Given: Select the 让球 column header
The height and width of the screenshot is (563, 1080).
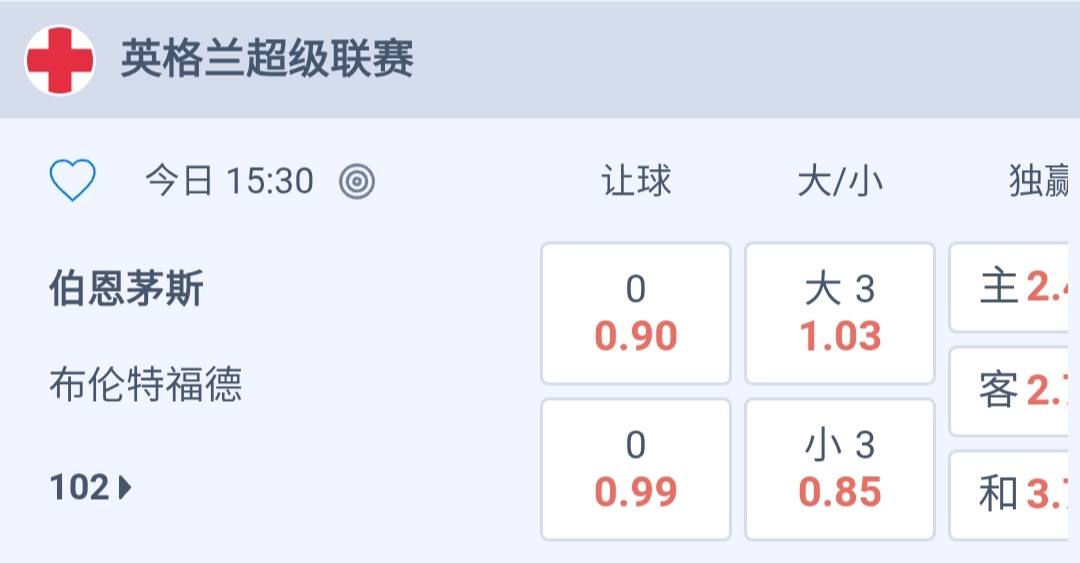Looking at the screenshot, I should point(636,181).
